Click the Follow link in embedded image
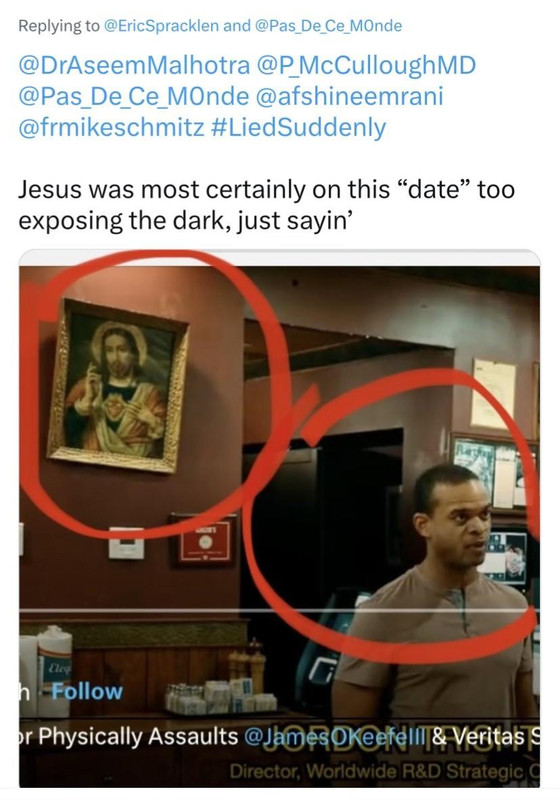 pyautogui.click(x=87, y=692)
